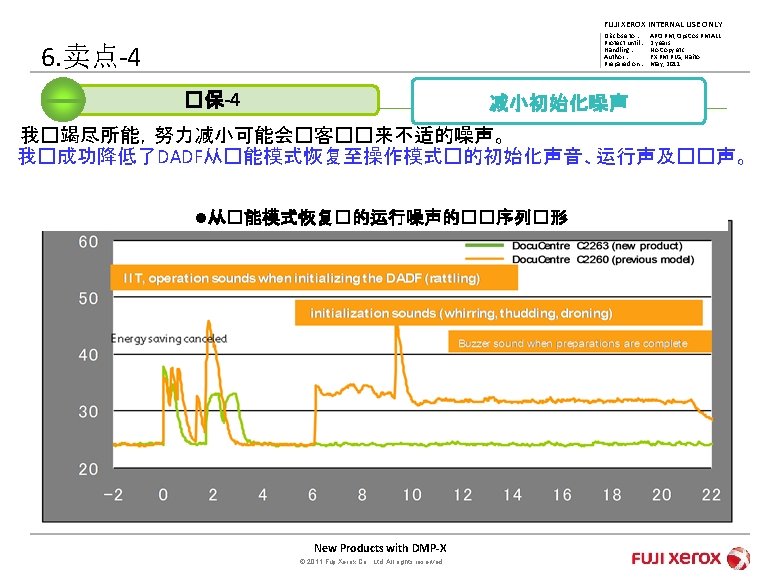Click the x-axis label 10
780x585 pixels.
412,495
